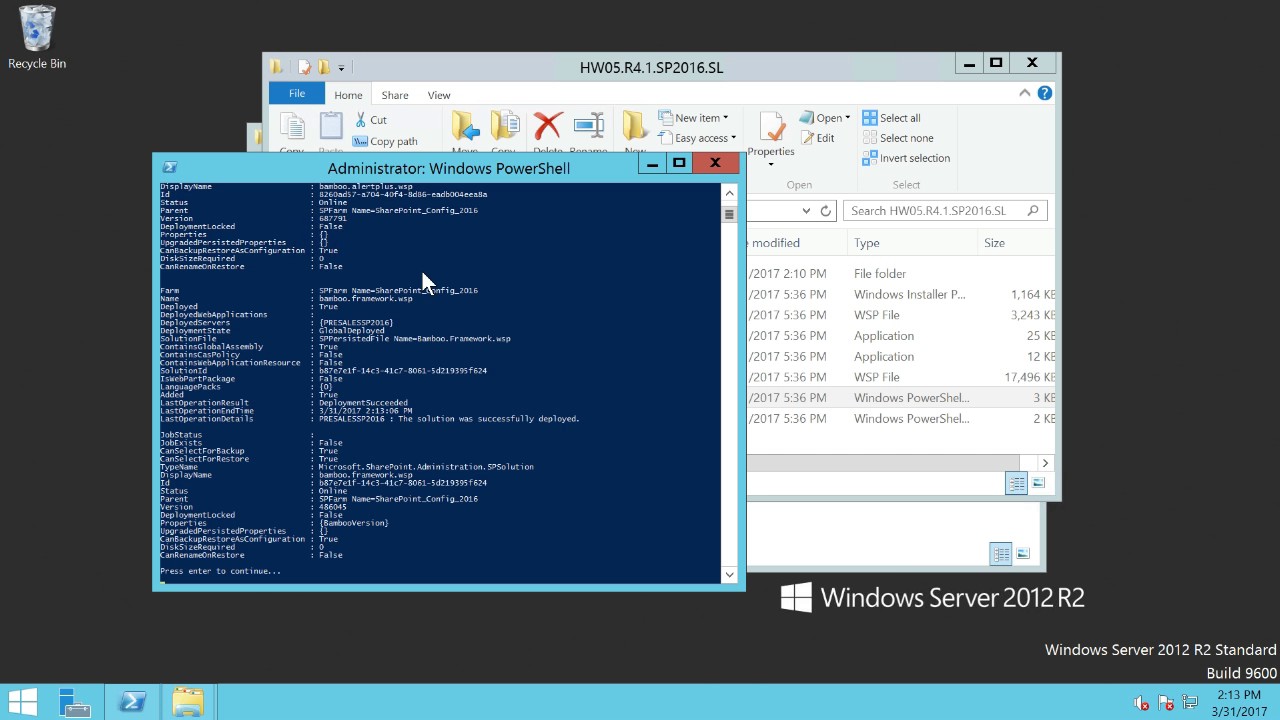The height and width of the screenshot is (720, 1280).
Task: Click the File Explorer taskbar icon
Action: pyautogui.click(x=188, y=702)
